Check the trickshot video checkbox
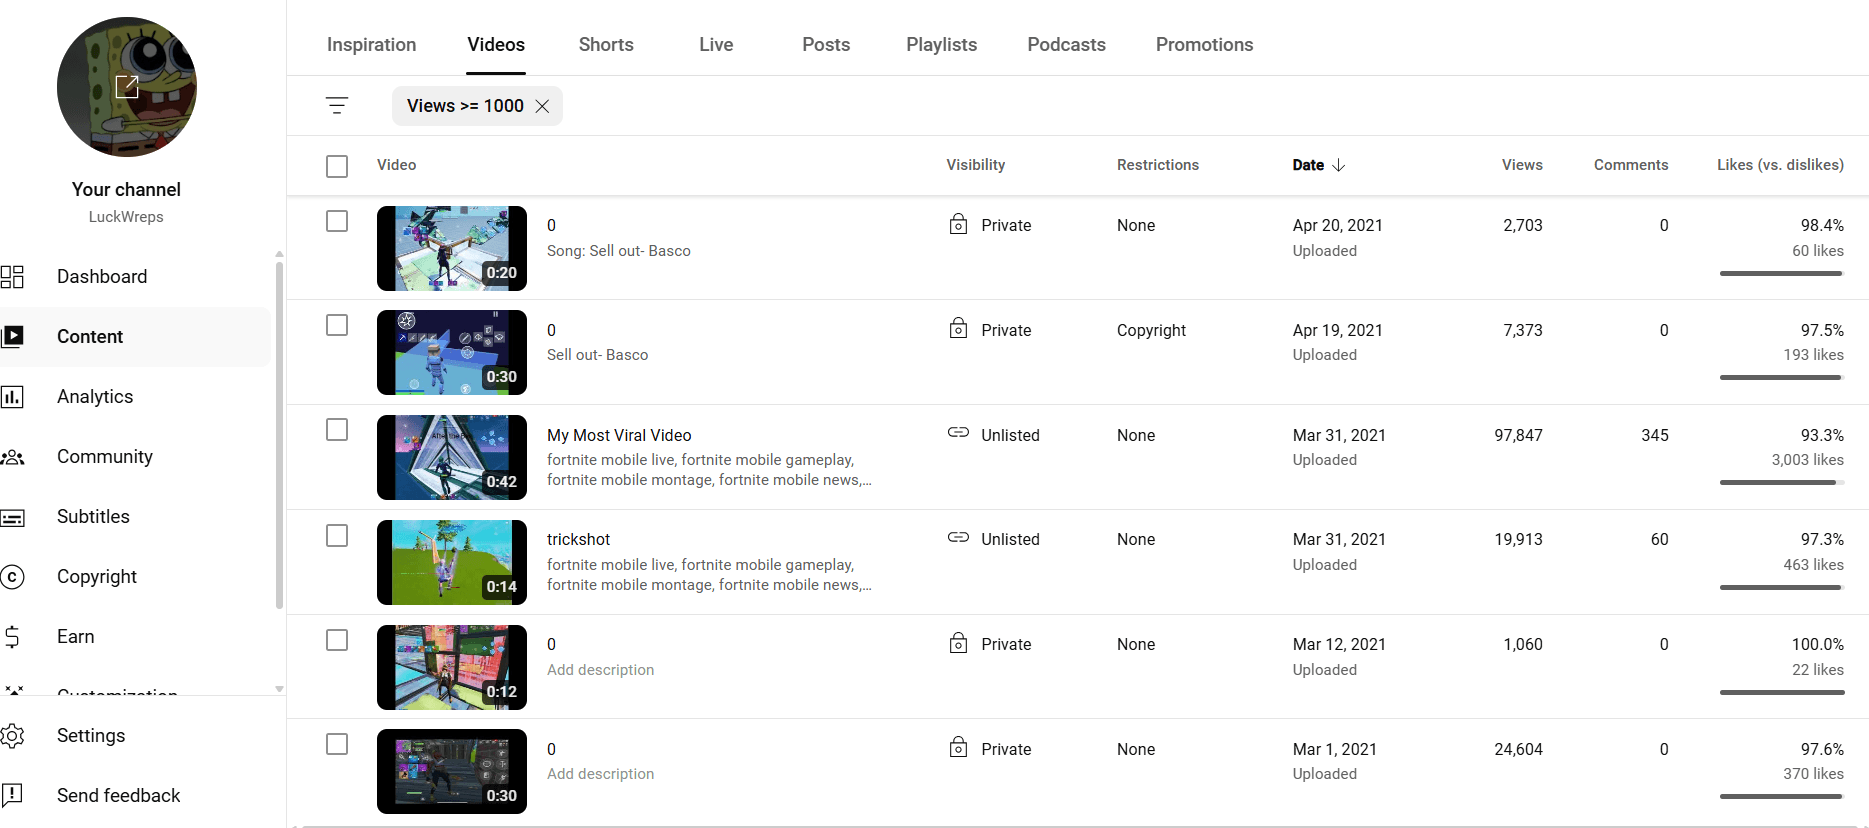The height and width of the screenshot is (828, 1869). coord(337,536)
